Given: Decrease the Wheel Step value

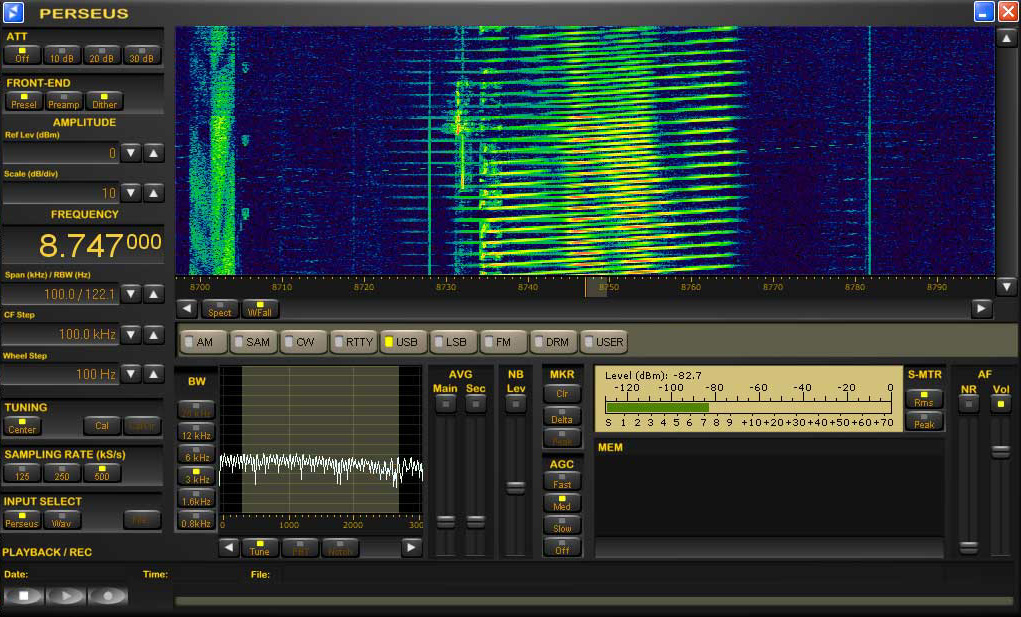Looking at the screenshot, I should (131, 374).
